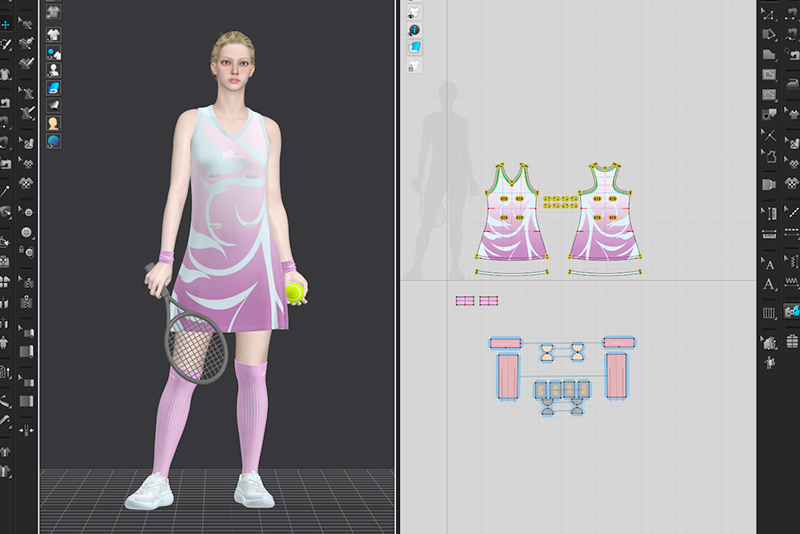
Task: Select the blue Select/Move cross tool
Action: pos(6,24)
